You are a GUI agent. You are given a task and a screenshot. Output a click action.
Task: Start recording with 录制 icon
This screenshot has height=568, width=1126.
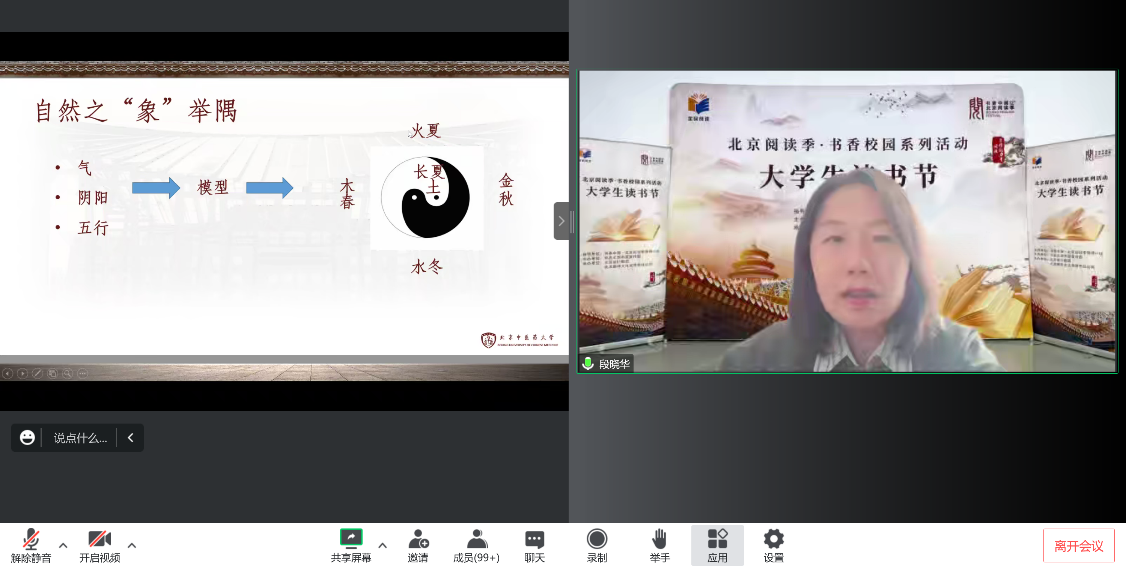click(x=597, y=546)
